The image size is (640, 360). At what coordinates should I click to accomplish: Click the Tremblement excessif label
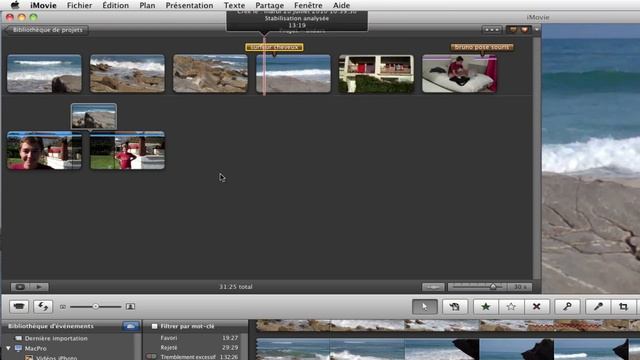pyautogui.click(x=188, y=357)
